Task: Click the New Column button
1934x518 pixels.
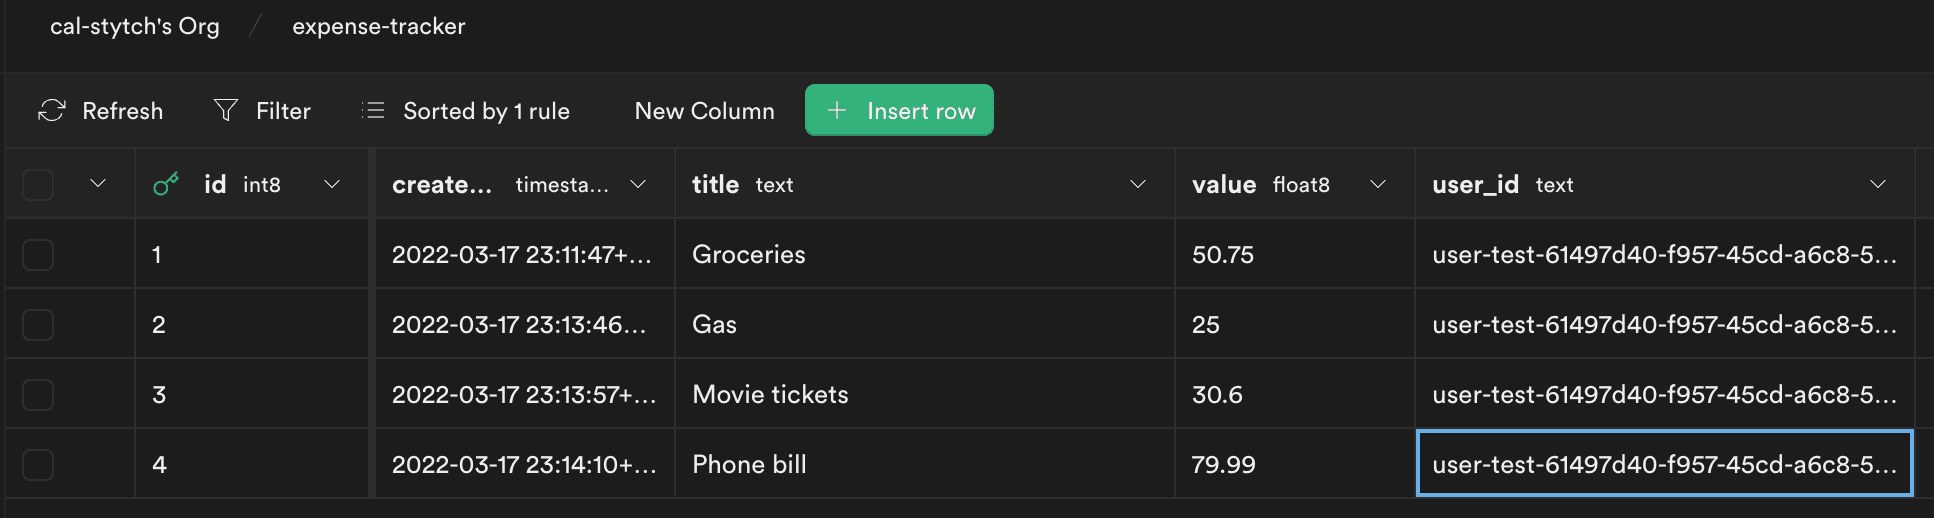Action: click(x=705, y=110)
